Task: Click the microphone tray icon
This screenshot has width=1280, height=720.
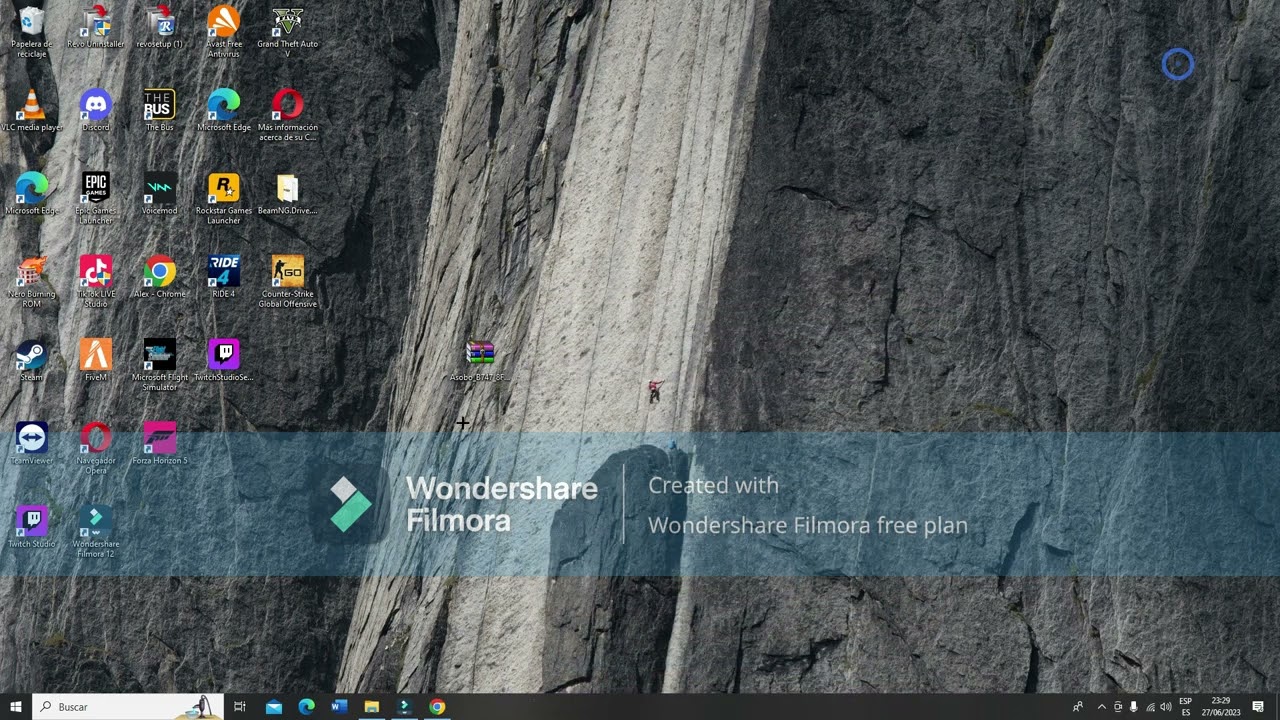Action: [1134, 707]
